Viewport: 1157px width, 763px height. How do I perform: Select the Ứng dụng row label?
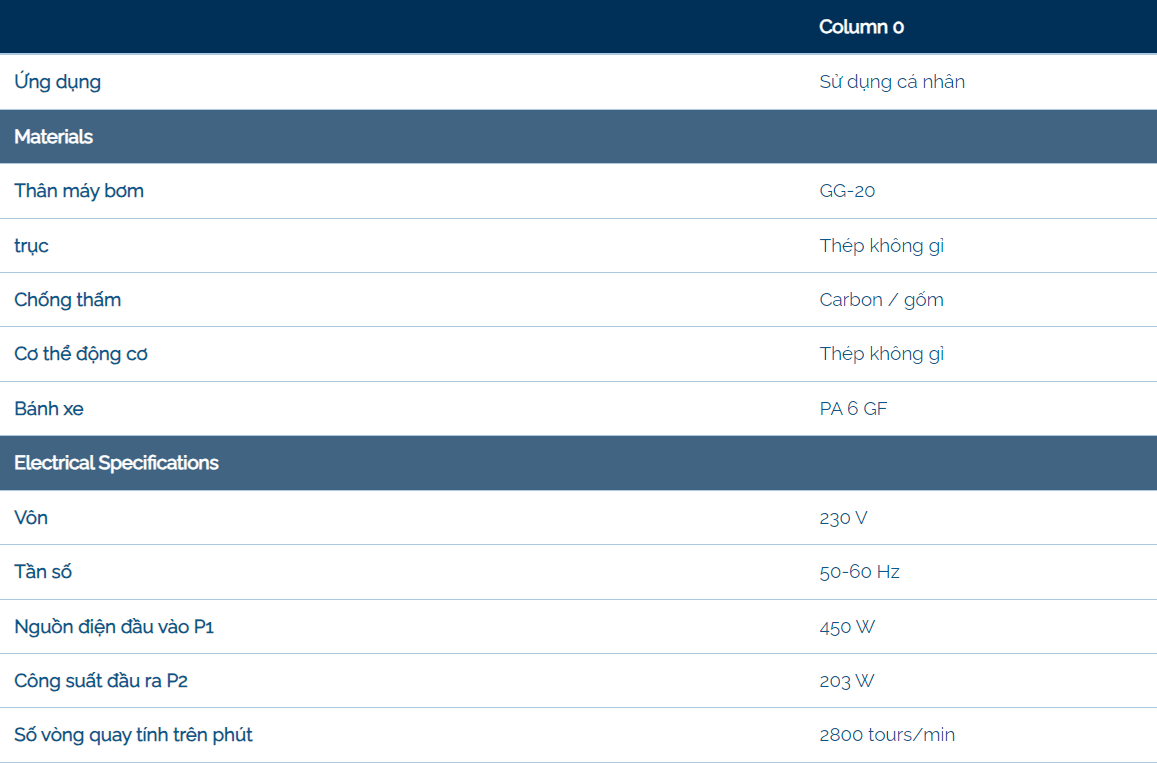(x=58, y=82)
